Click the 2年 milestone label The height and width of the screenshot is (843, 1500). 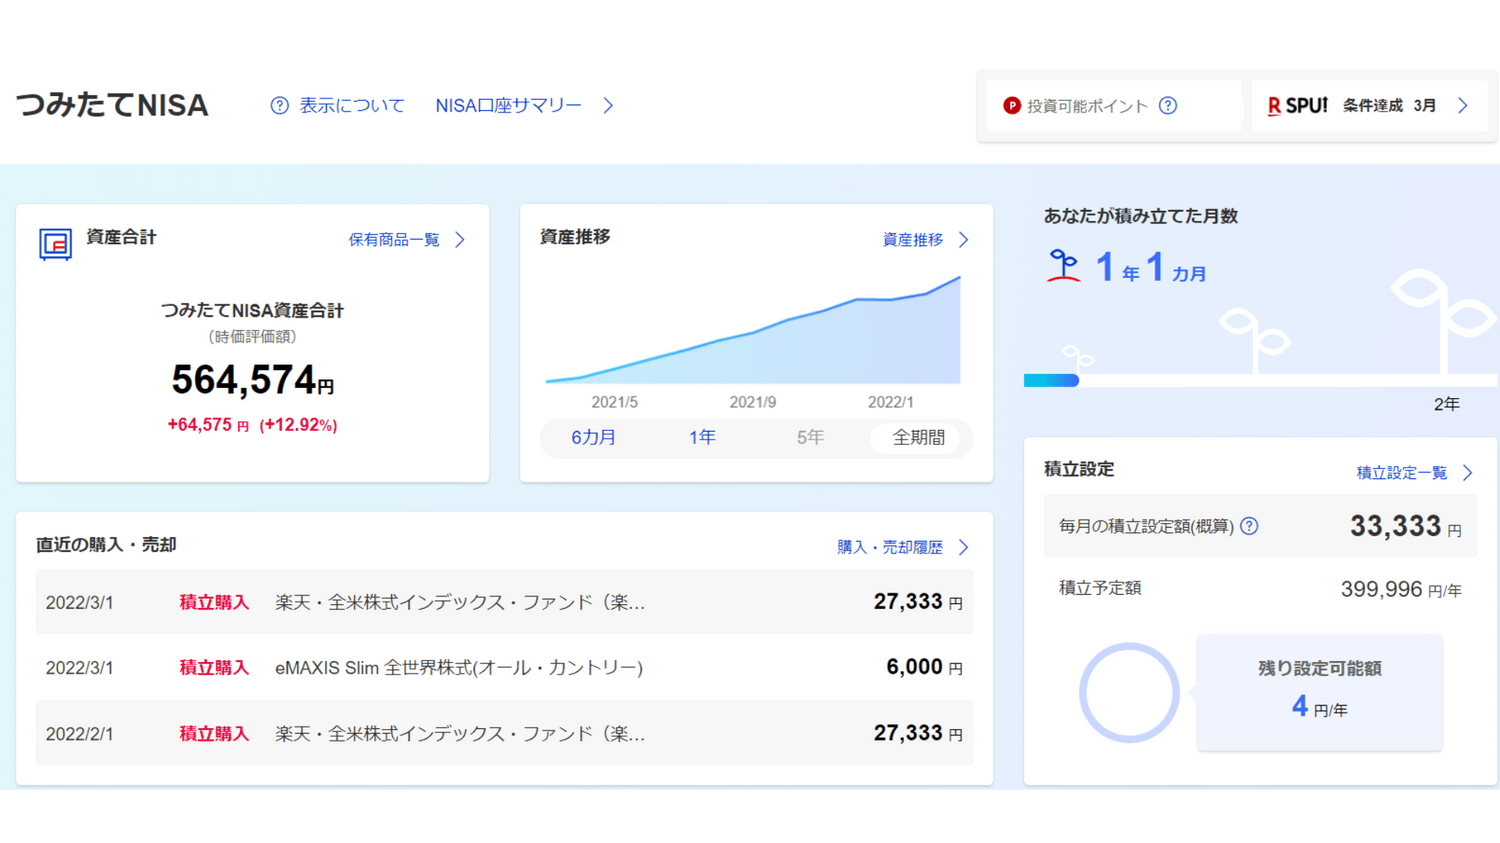[1447, 404]
